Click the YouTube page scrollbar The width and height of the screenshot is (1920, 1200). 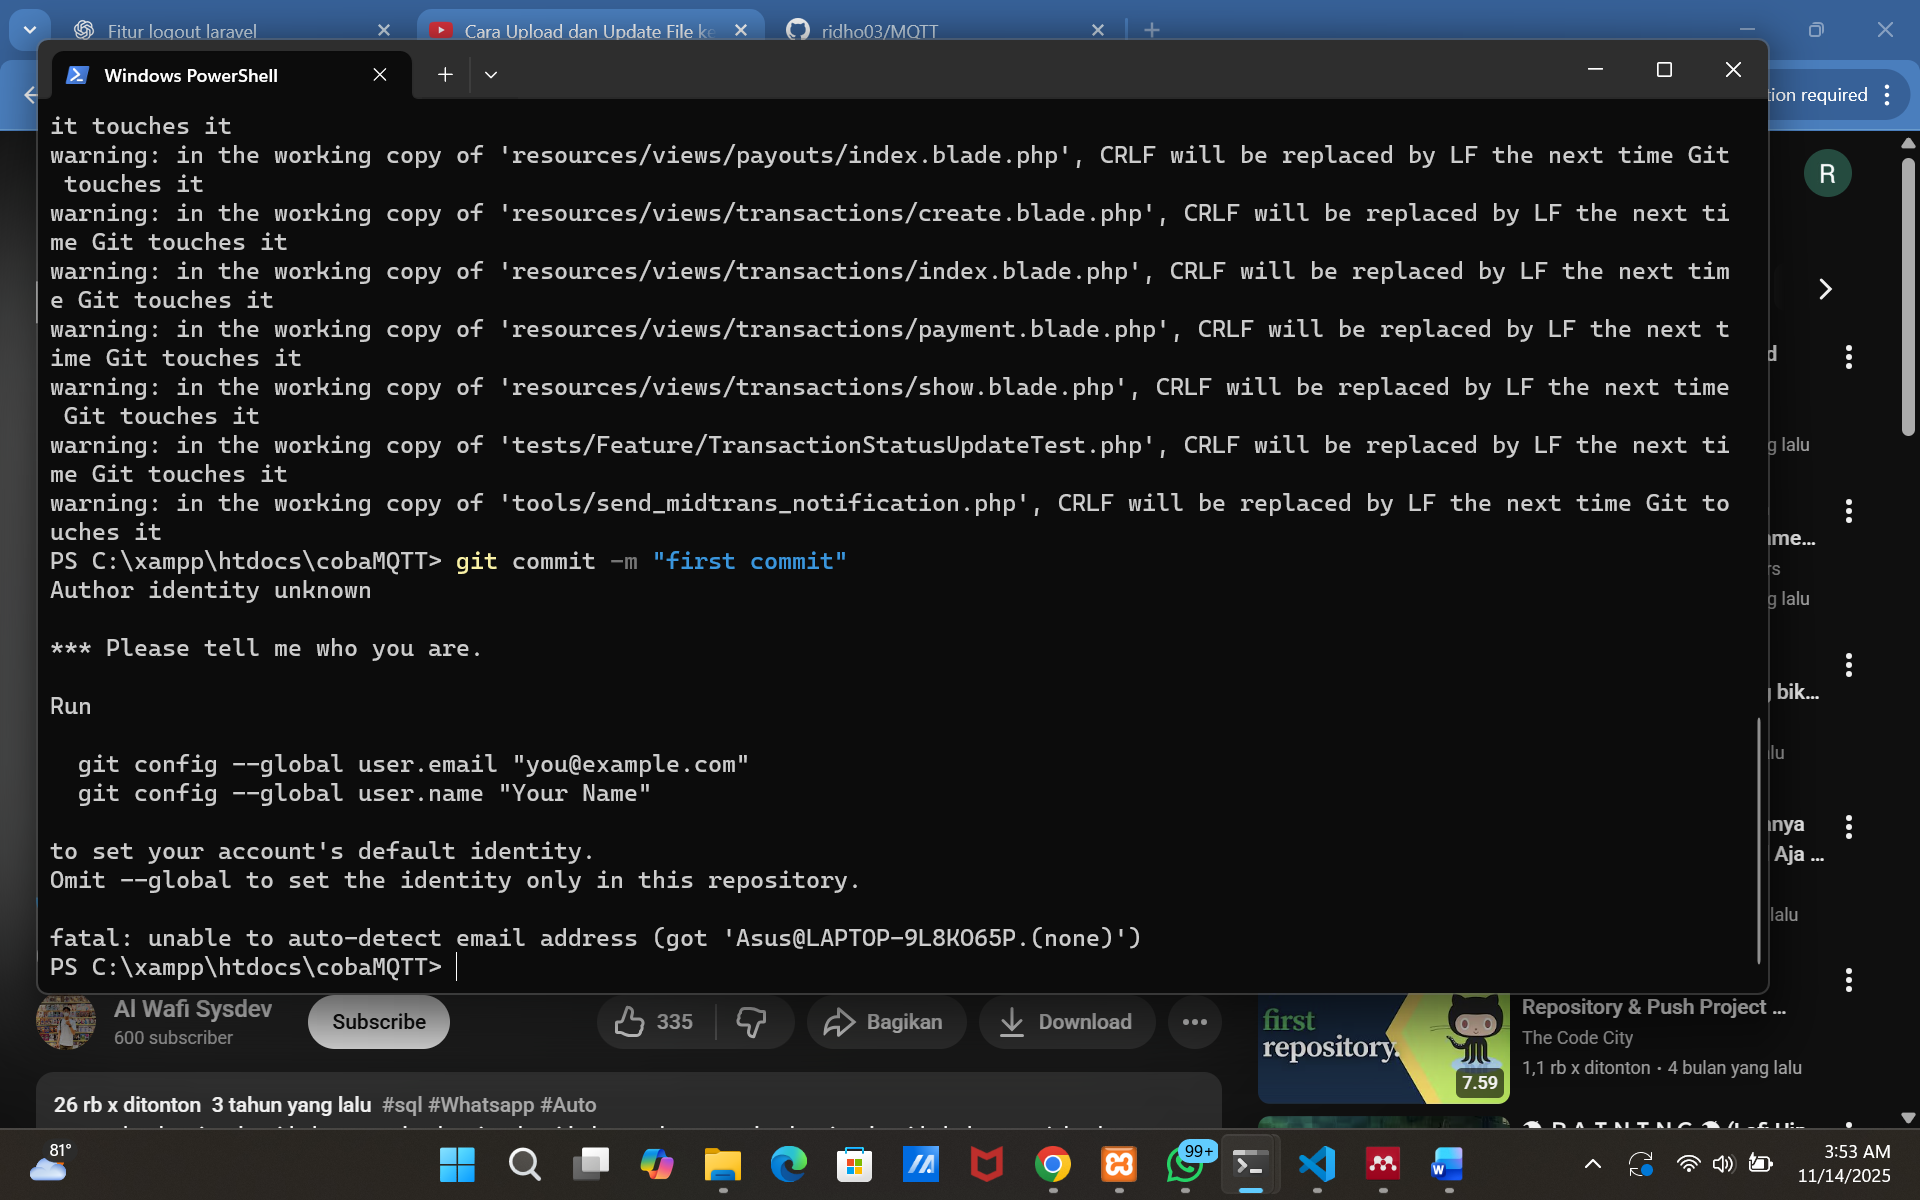1908,296
